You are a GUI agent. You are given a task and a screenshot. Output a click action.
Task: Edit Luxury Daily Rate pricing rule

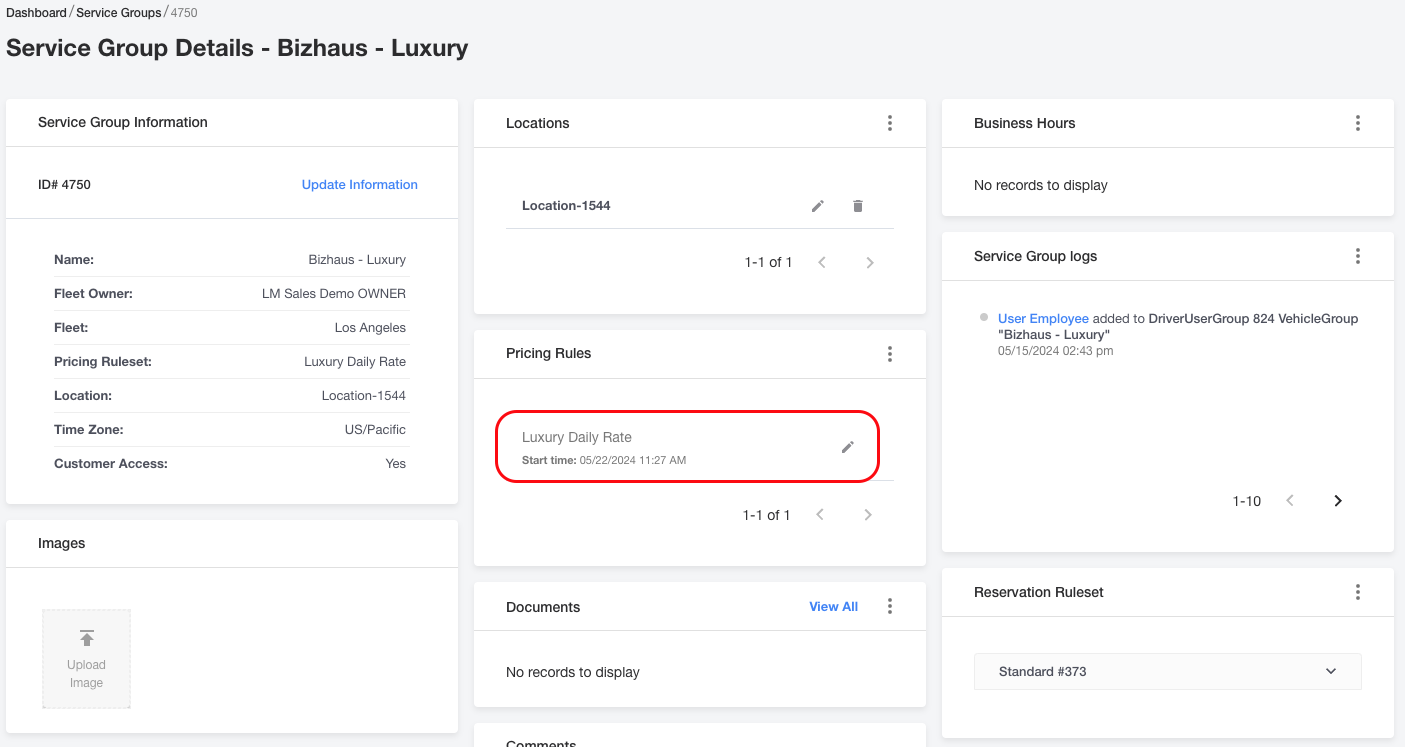[x=848, y=447]
